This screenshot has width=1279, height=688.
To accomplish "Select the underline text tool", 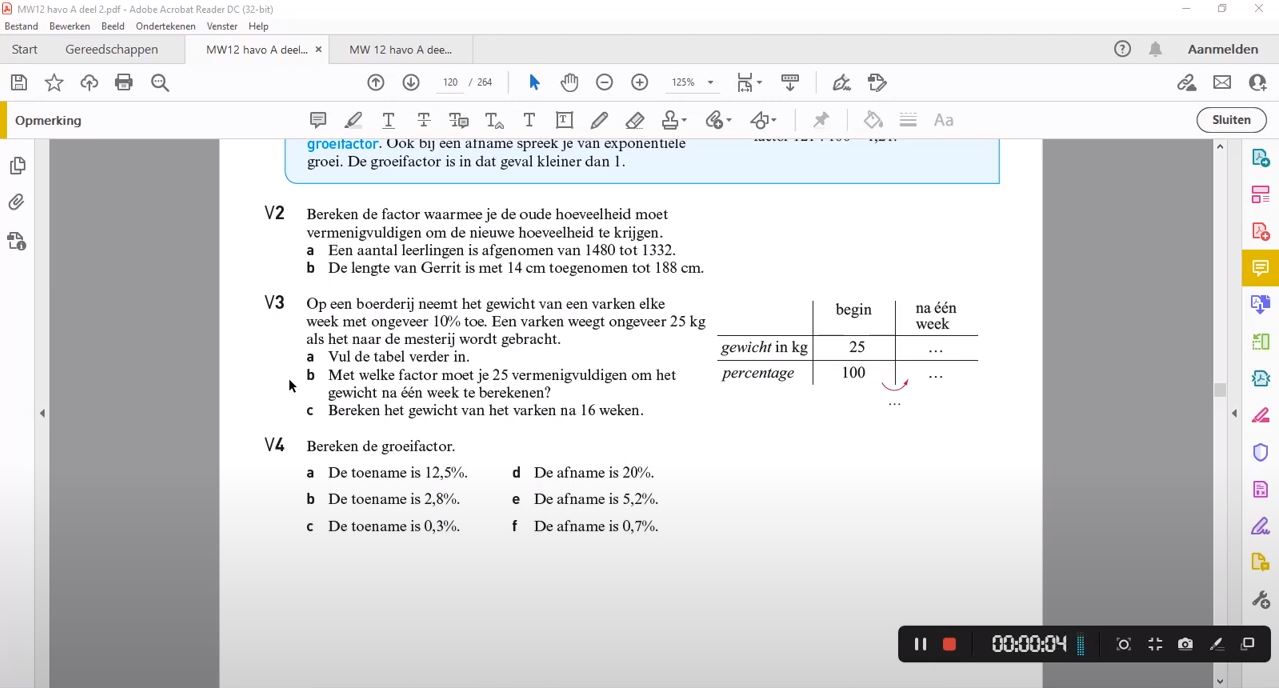I will pos(388,120).
